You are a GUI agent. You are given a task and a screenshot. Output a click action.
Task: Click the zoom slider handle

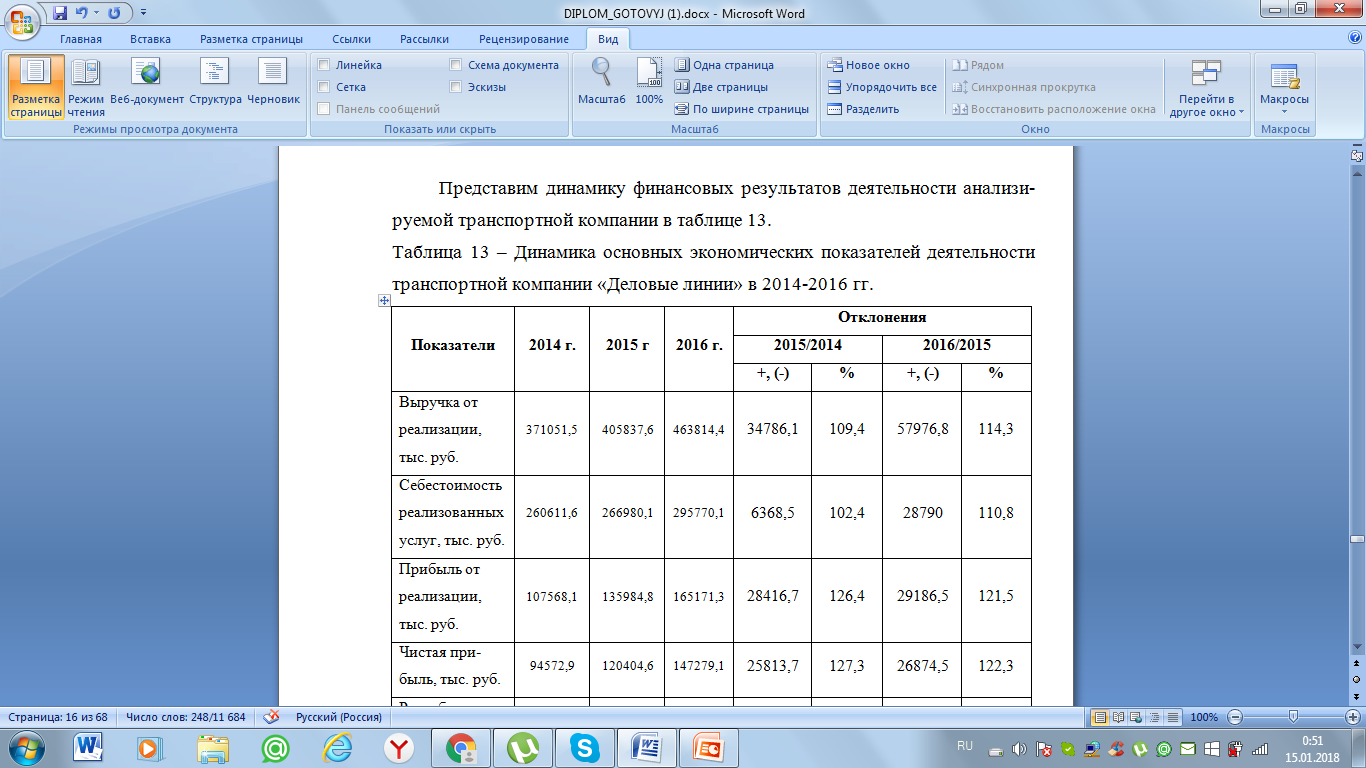tap(1294, 717)
